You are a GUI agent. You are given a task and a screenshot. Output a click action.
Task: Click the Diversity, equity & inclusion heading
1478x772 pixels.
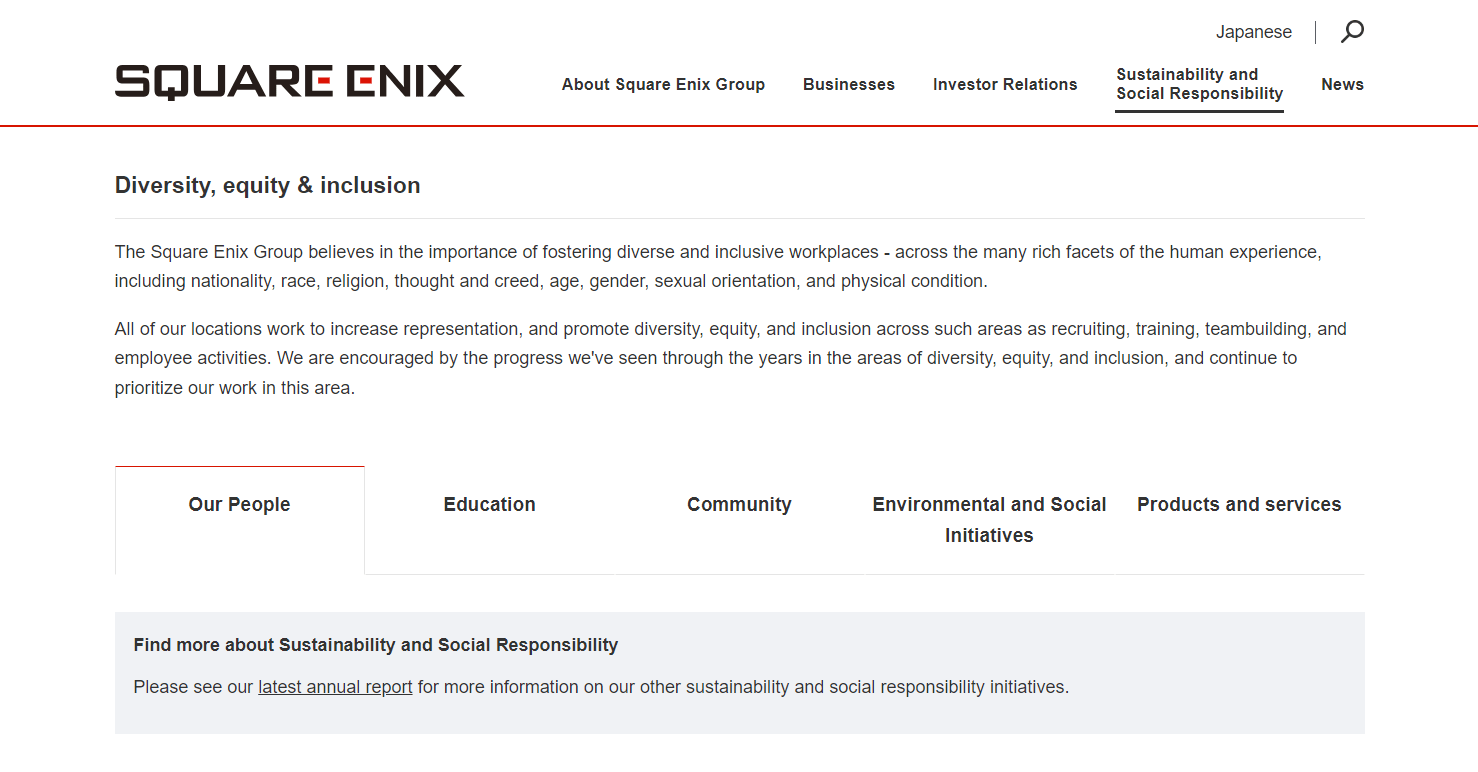click(x=267, y=186)
